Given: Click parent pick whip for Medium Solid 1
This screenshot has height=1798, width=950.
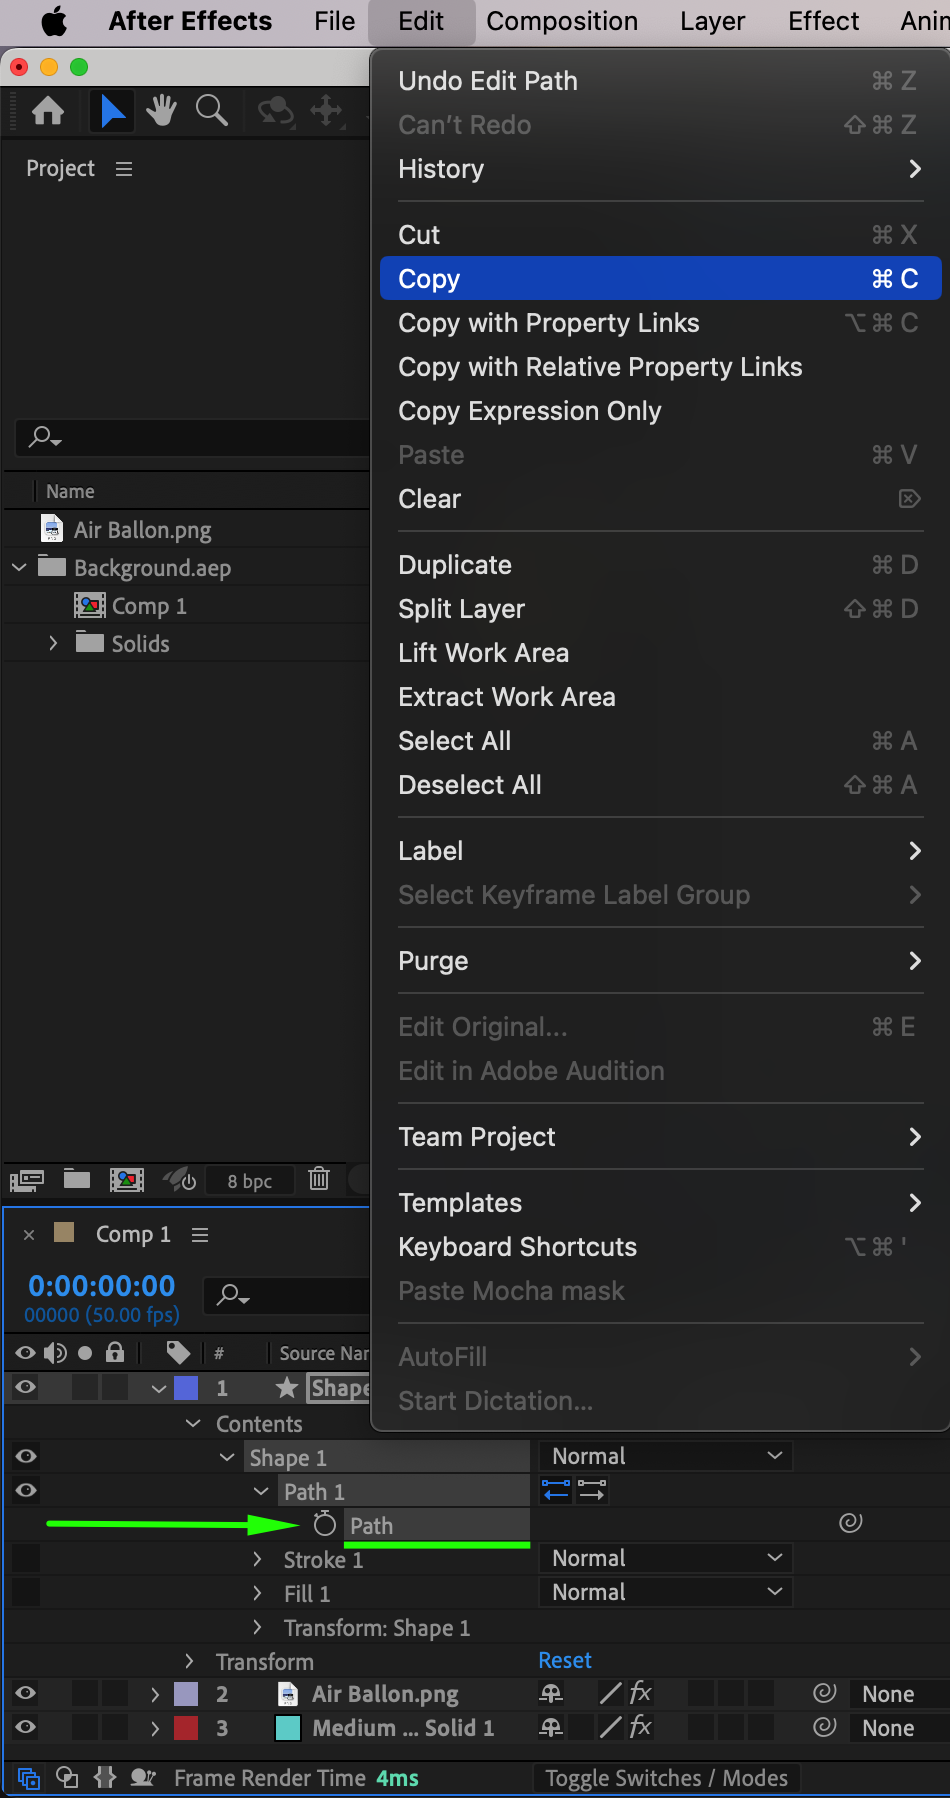Looking at the screenshot, I should pyautogui.click(x=825, y=1727).
